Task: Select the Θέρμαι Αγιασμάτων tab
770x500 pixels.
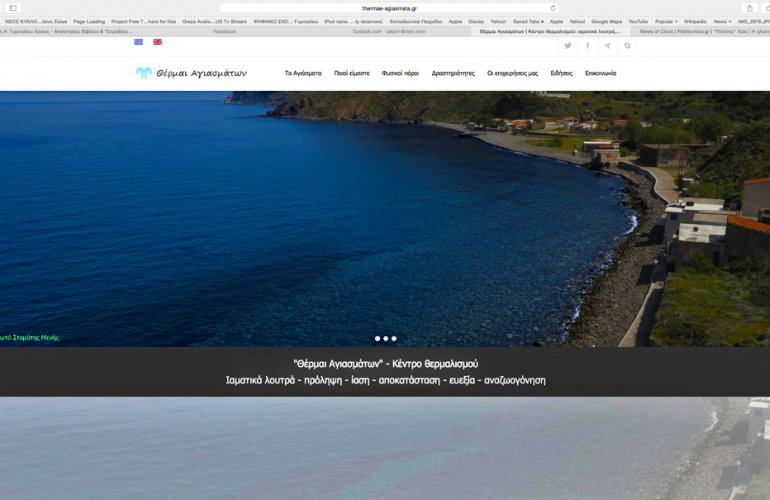Action: tap(550, 31)
